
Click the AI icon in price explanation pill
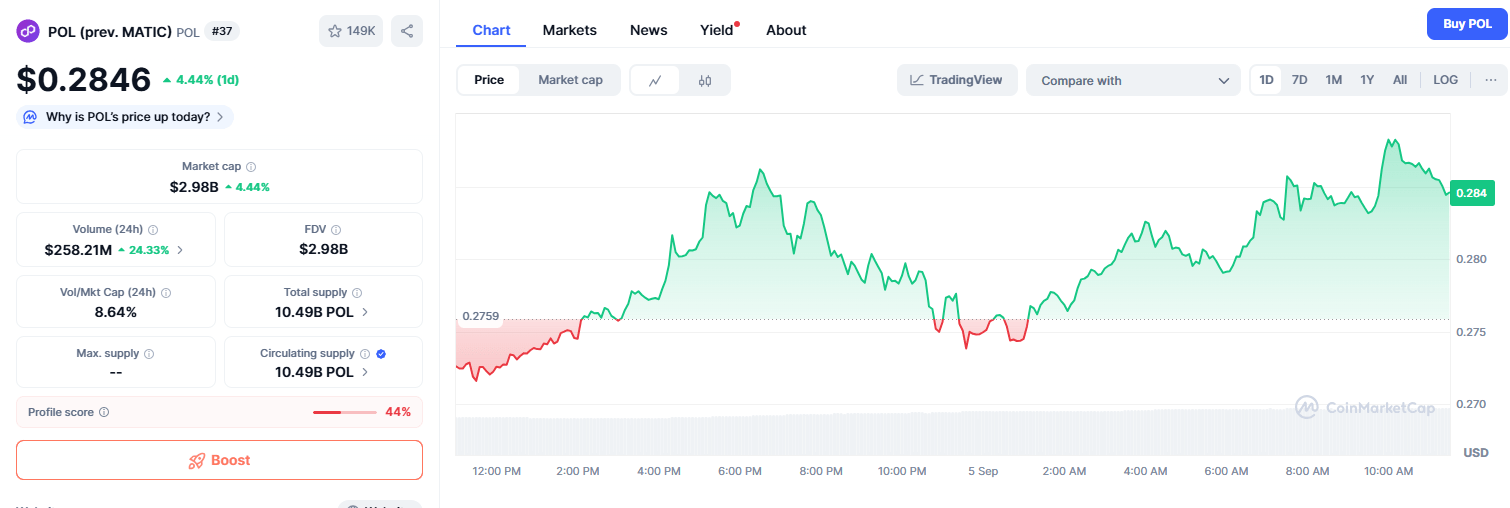[30, 117]
